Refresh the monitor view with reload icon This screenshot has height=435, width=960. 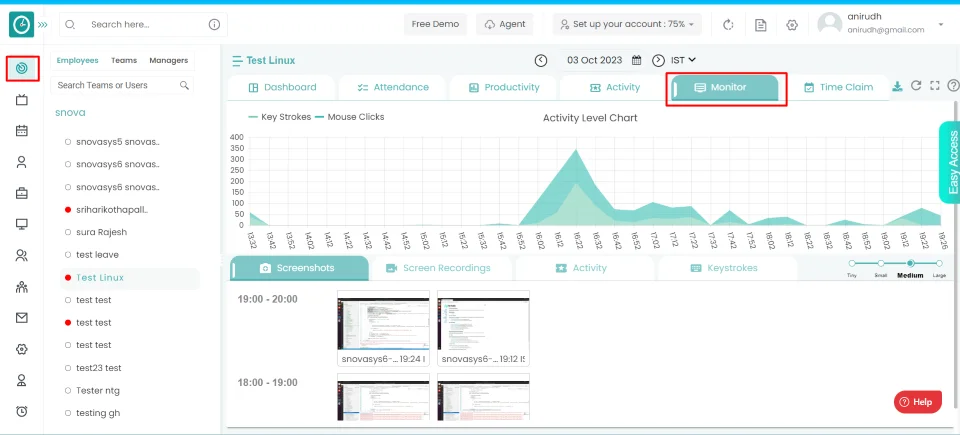pos(915,87)
